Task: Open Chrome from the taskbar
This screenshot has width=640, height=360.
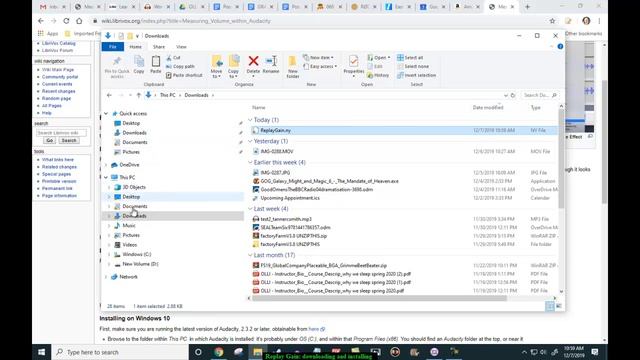Action: [218, 352]
